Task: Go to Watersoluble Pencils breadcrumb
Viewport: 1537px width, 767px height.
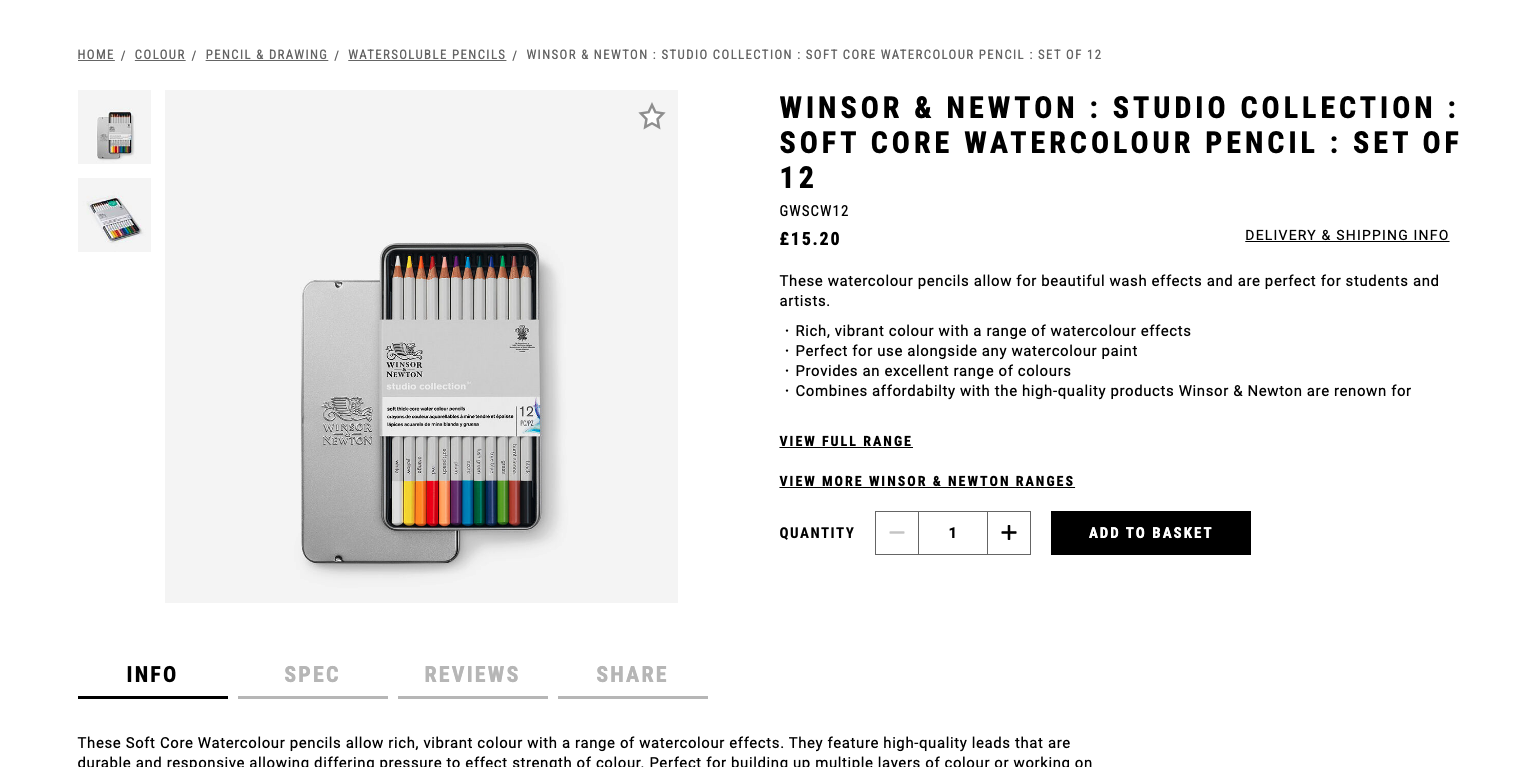Action: (427, 55)
